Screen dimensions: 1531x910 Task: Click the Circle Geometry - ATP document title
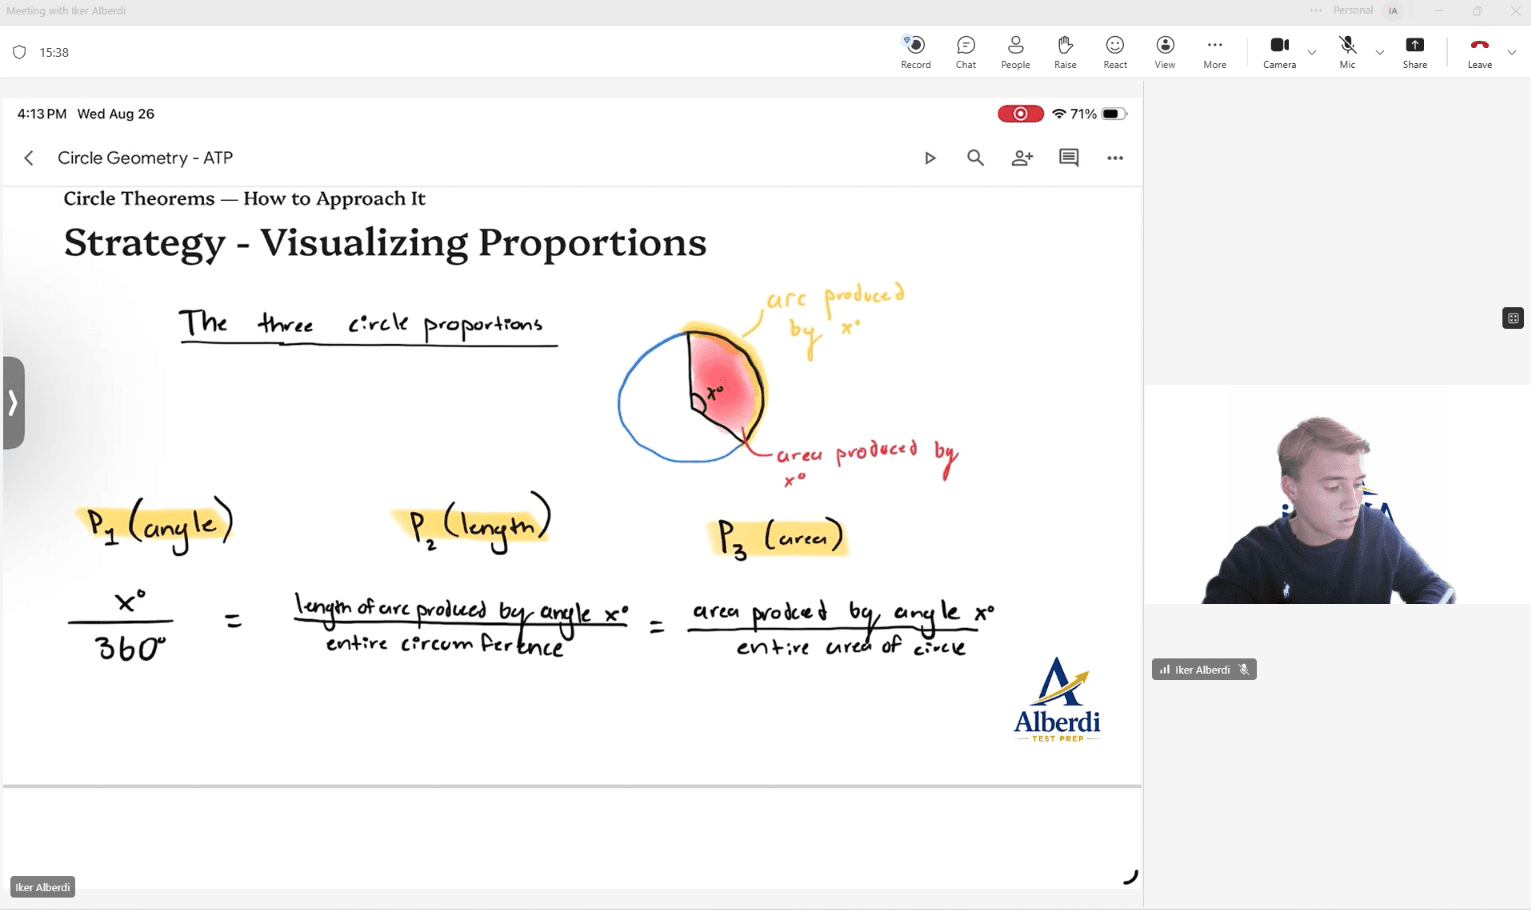point(145,158)
